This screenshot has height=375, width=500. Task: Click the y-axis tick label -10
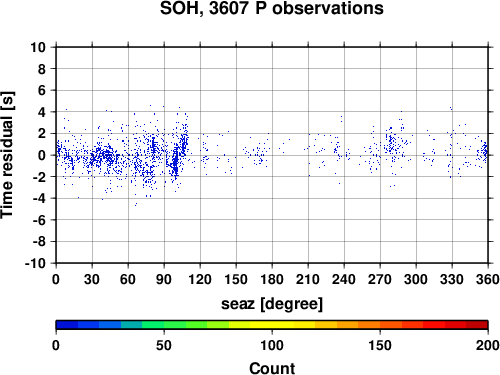[x=35, y=263]
